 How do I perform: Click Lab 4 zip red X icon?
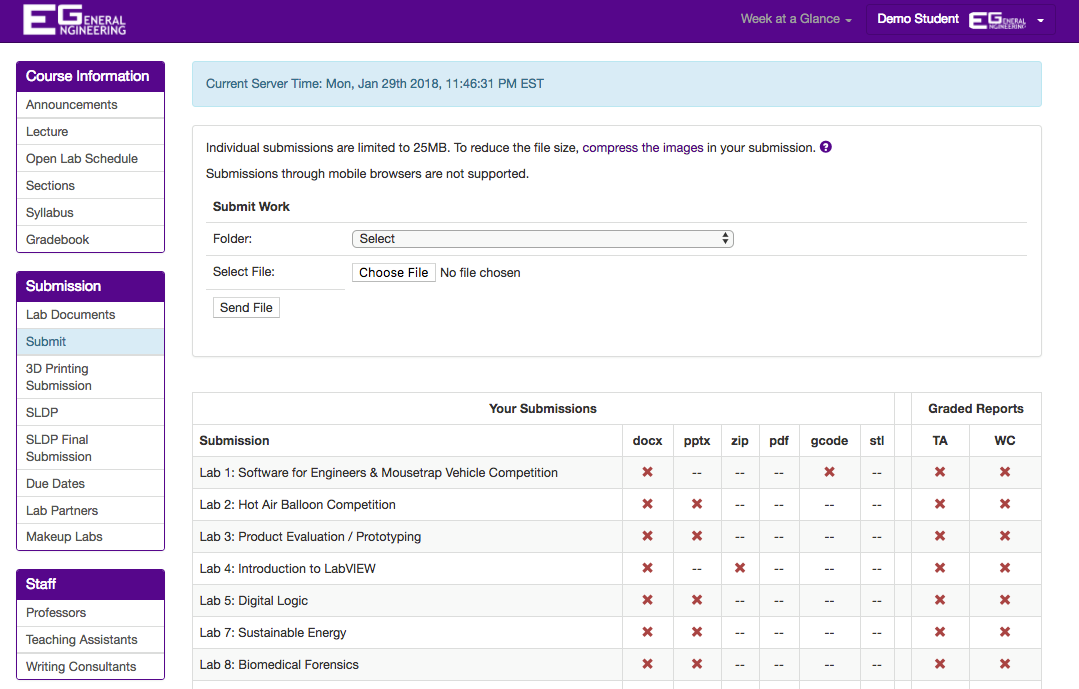pyautogui.click(x=740, y=568)
